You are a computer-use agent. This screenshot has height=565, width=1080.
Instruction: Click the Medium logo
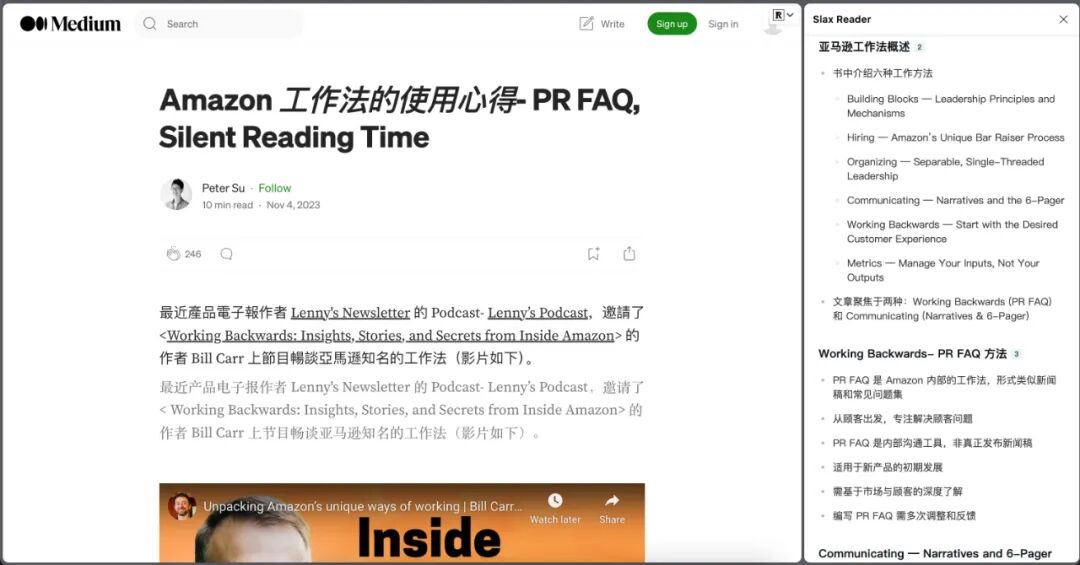click(70, 23)
